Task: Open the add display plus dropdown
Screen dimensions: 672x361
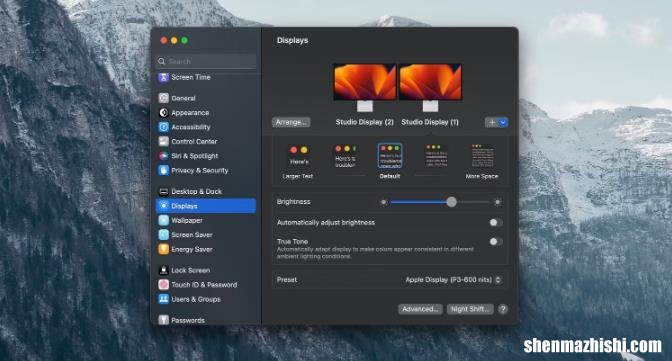Action: pos(496,123)
